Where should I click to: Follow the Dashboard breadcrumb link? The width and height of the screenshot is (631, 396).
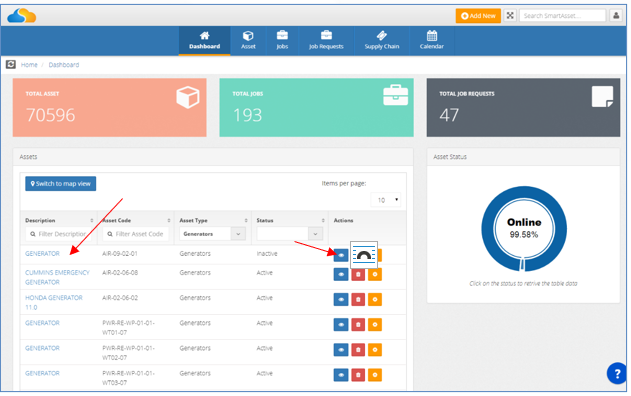pos(64,65)
